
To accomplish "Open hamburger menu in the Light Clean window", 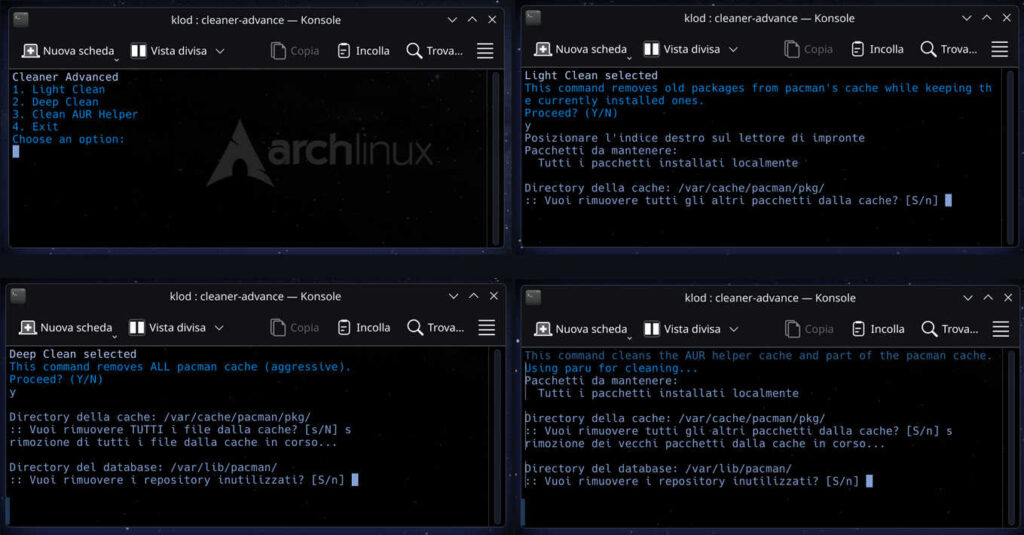I will tap(999, 49).
